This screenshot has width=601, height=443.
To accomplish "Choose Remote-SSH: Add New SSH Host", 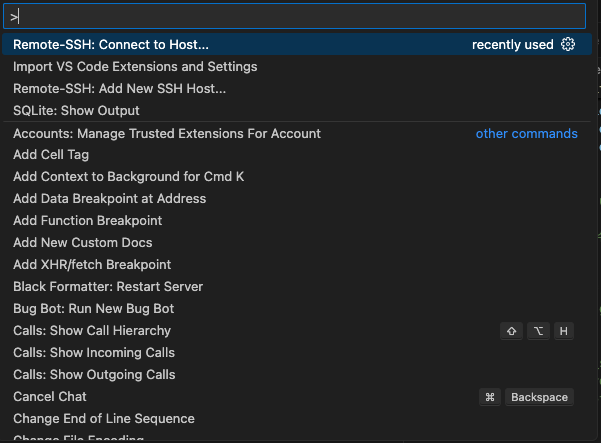I will point(297,89).
